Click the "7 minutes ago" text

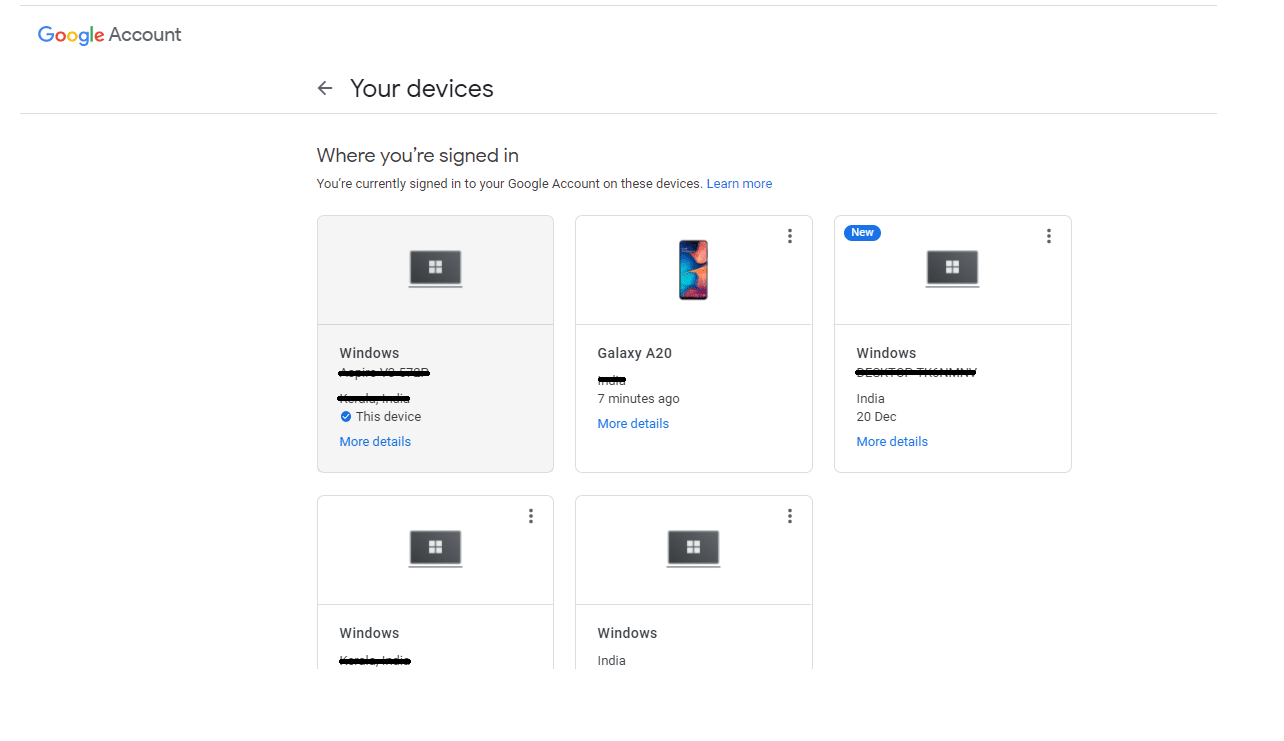point(638,399)
